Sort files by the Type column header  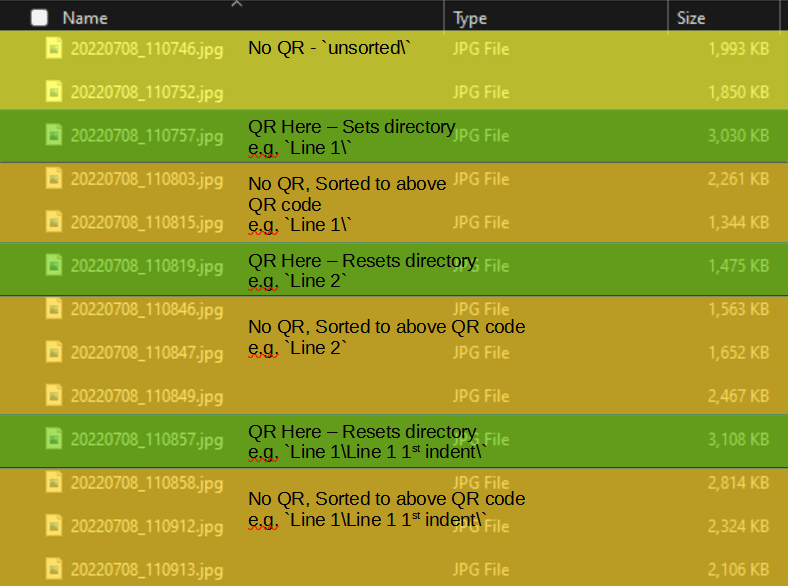click(470, 18)
